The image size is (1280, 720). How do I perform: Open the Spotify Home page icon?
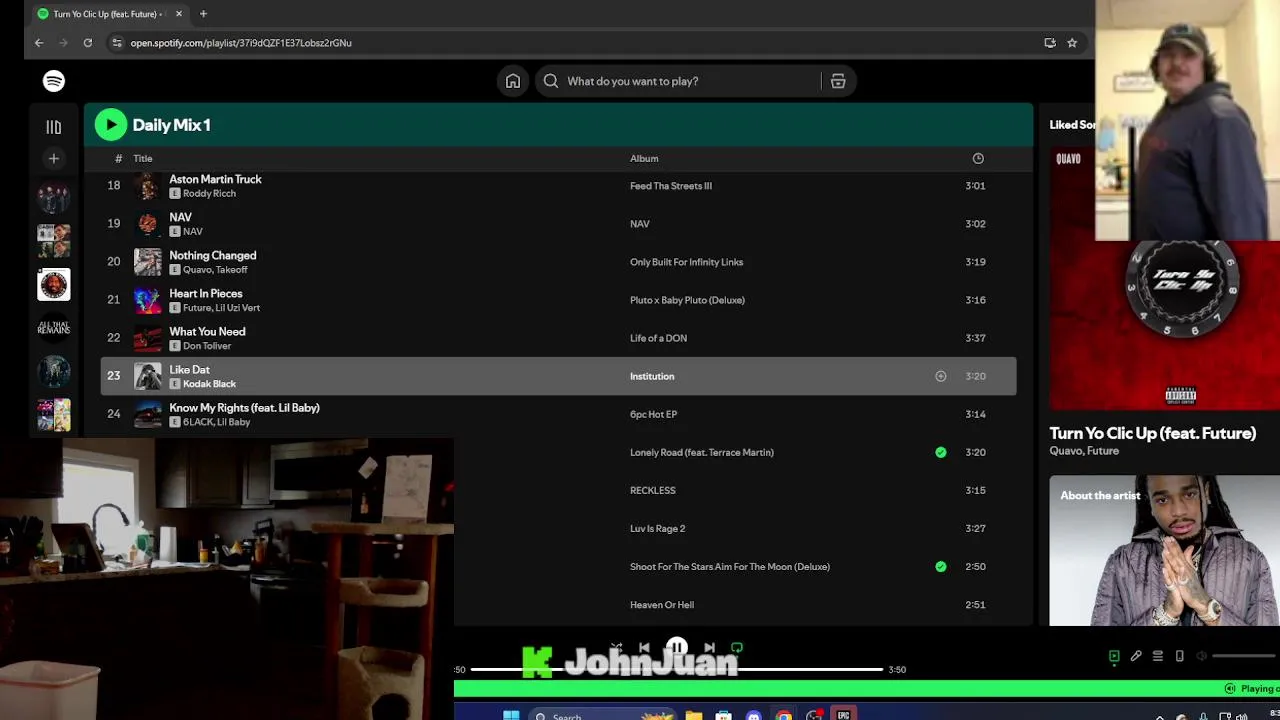pyautogui.click(x=513, y=81)
